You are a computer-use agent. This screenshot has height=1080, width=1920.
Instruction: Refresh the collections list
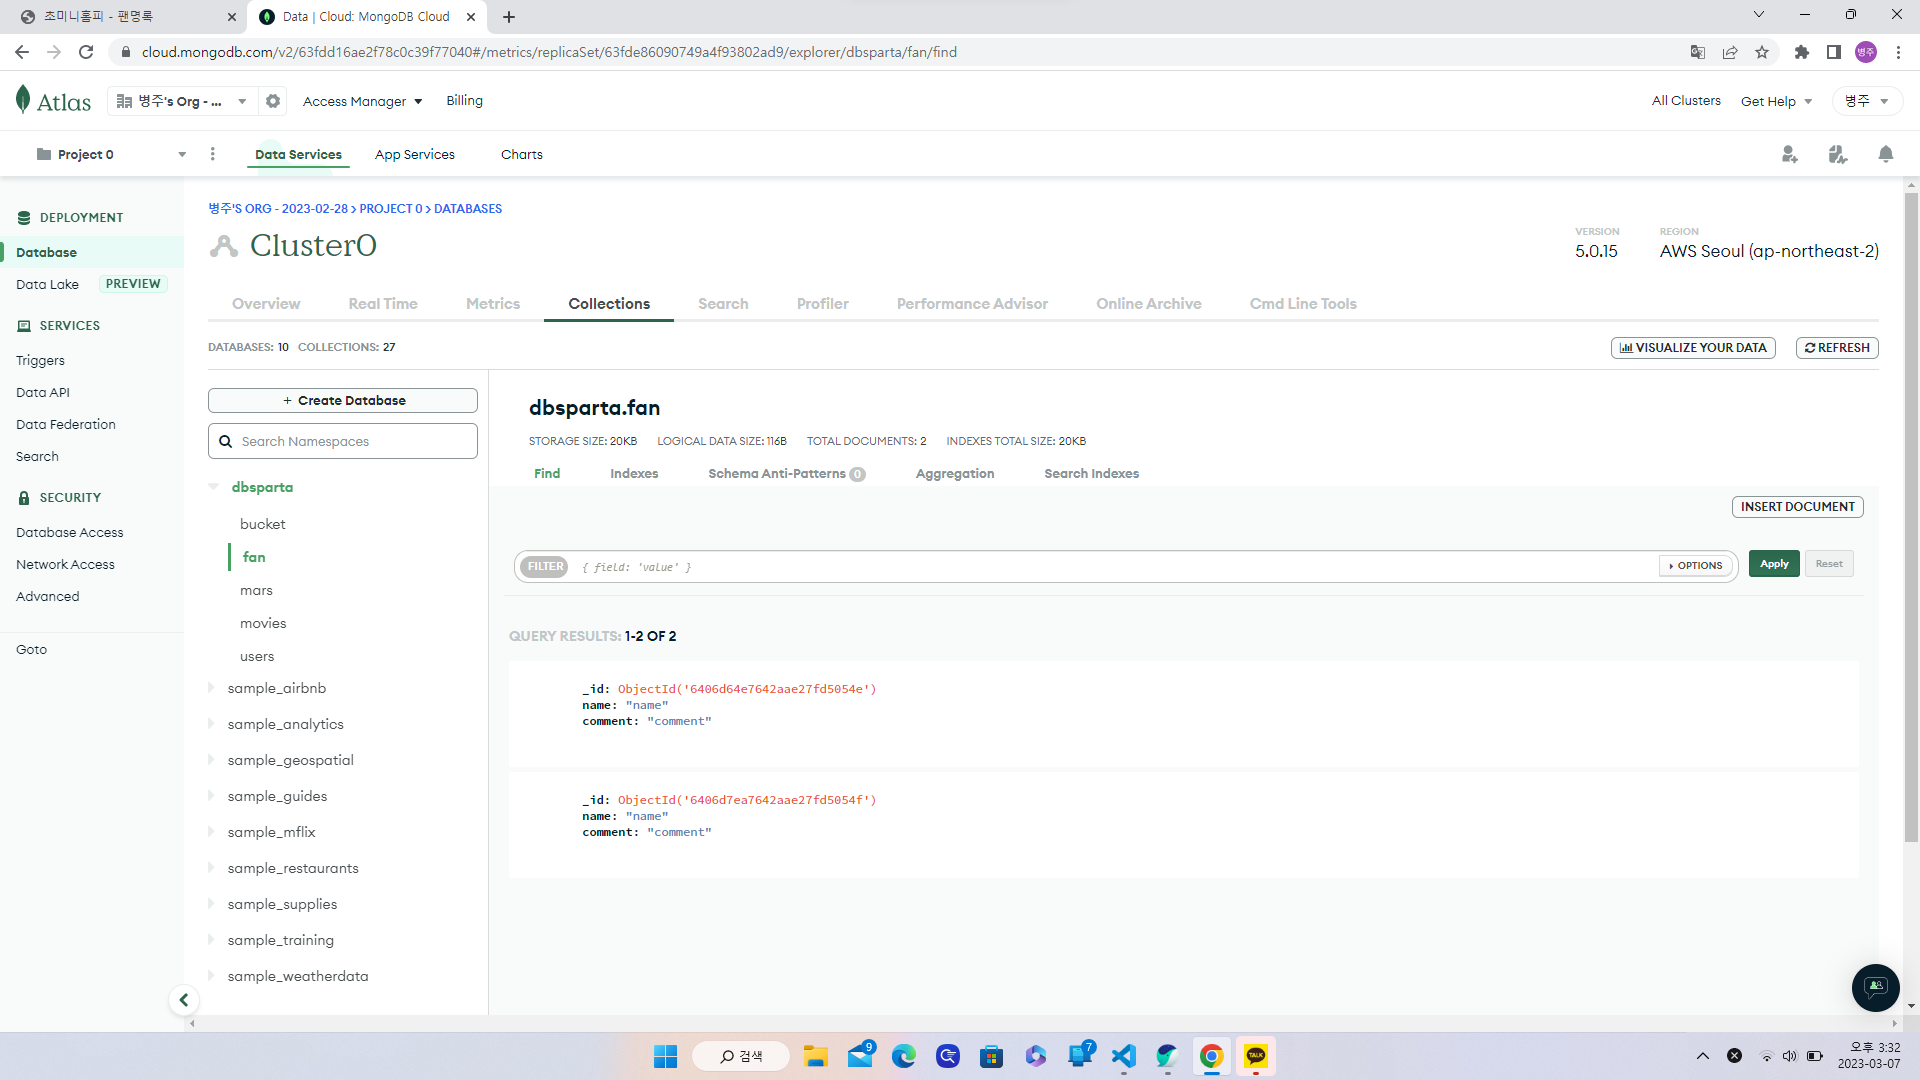coord(1837,348)
